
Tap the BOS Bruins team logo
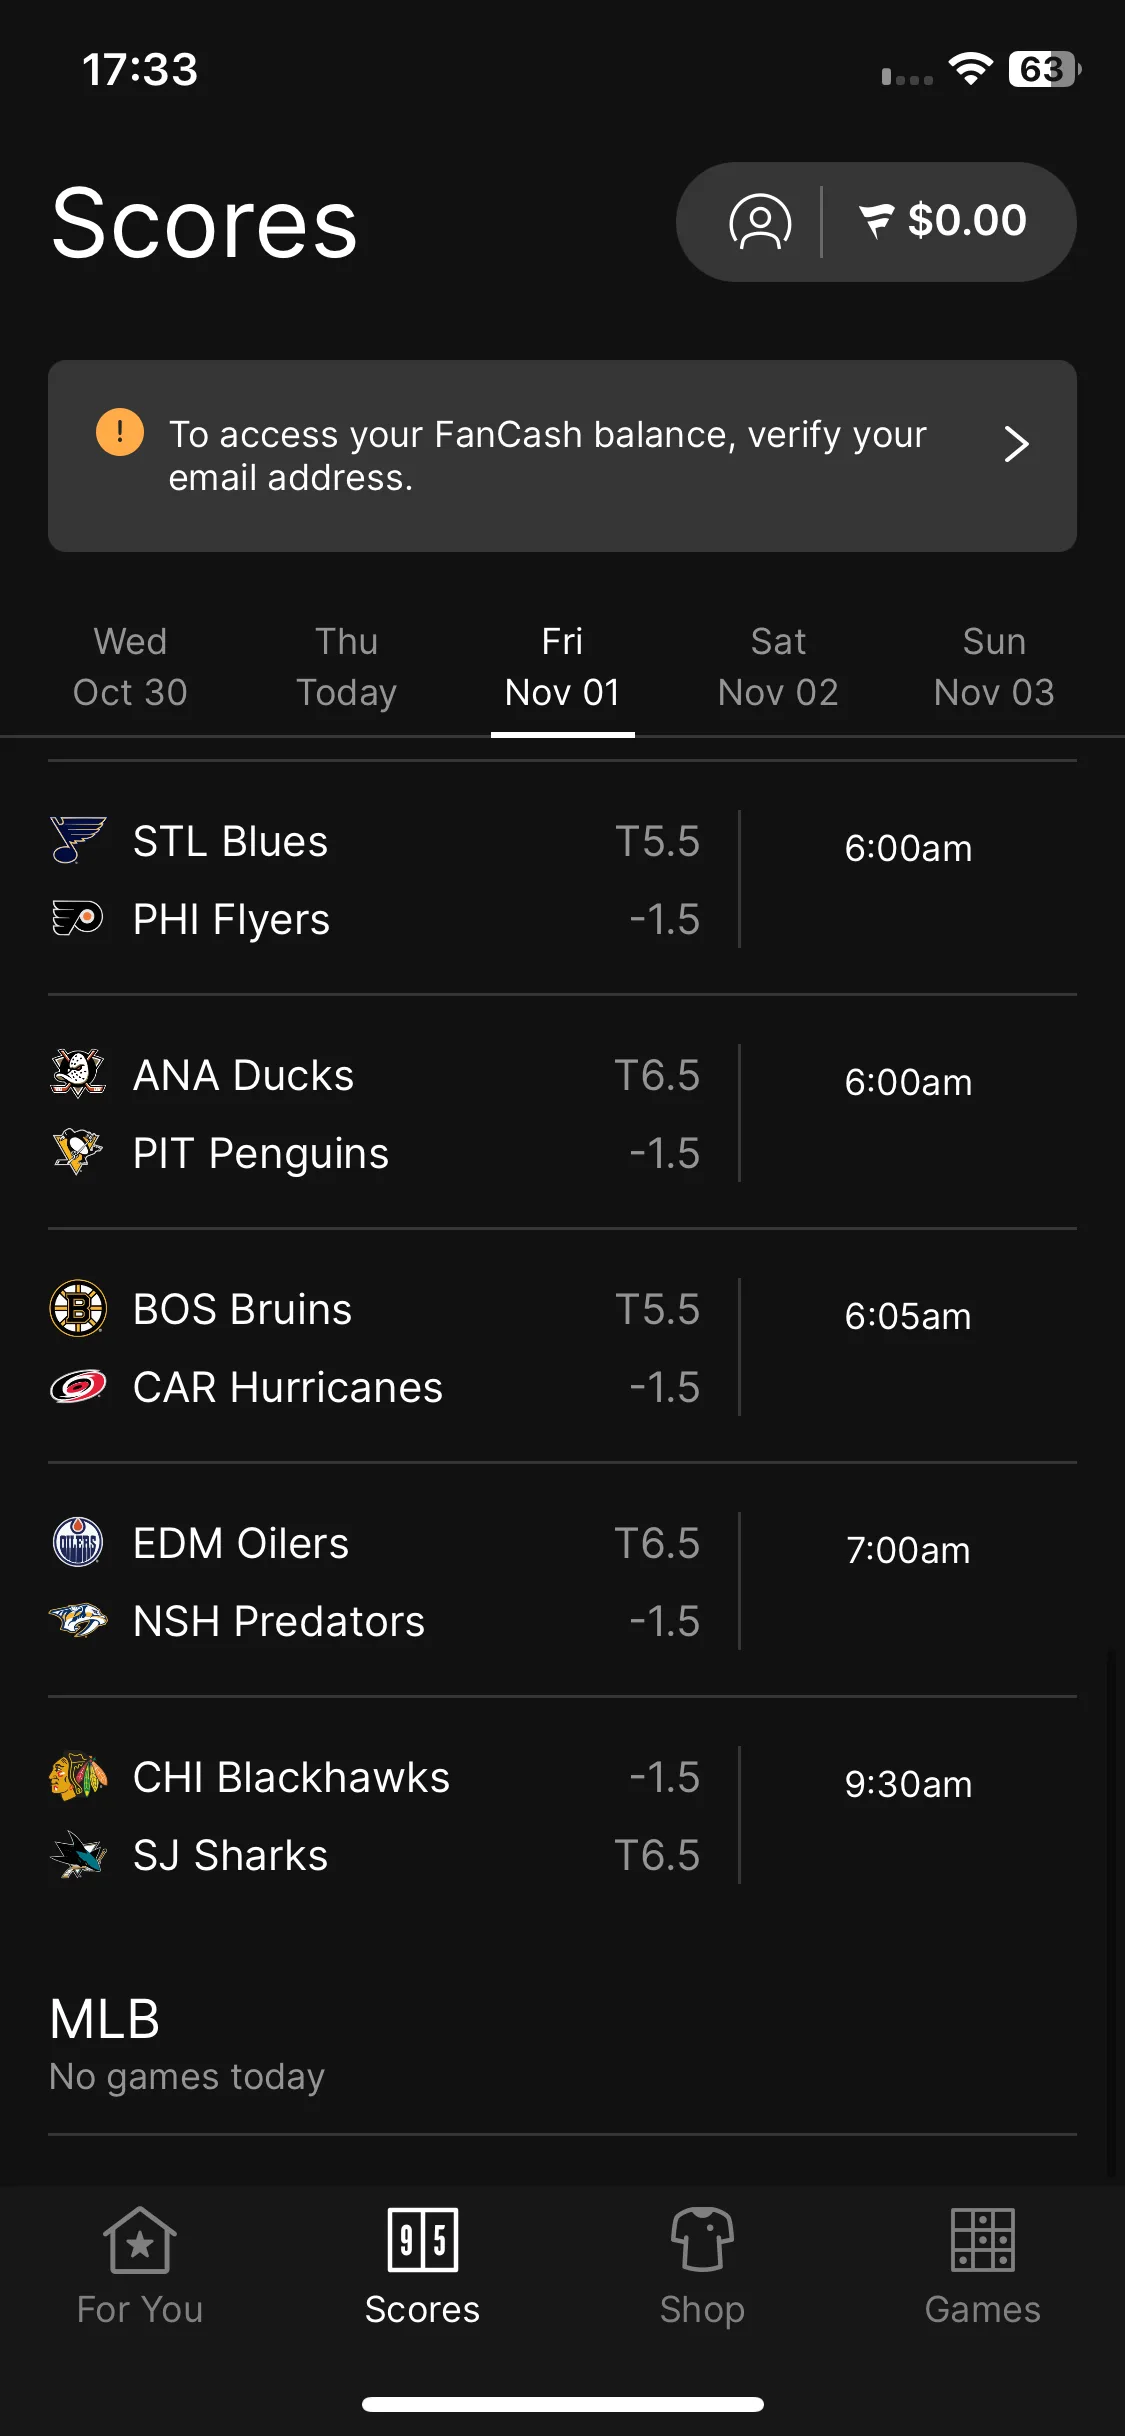(78, 1308)
